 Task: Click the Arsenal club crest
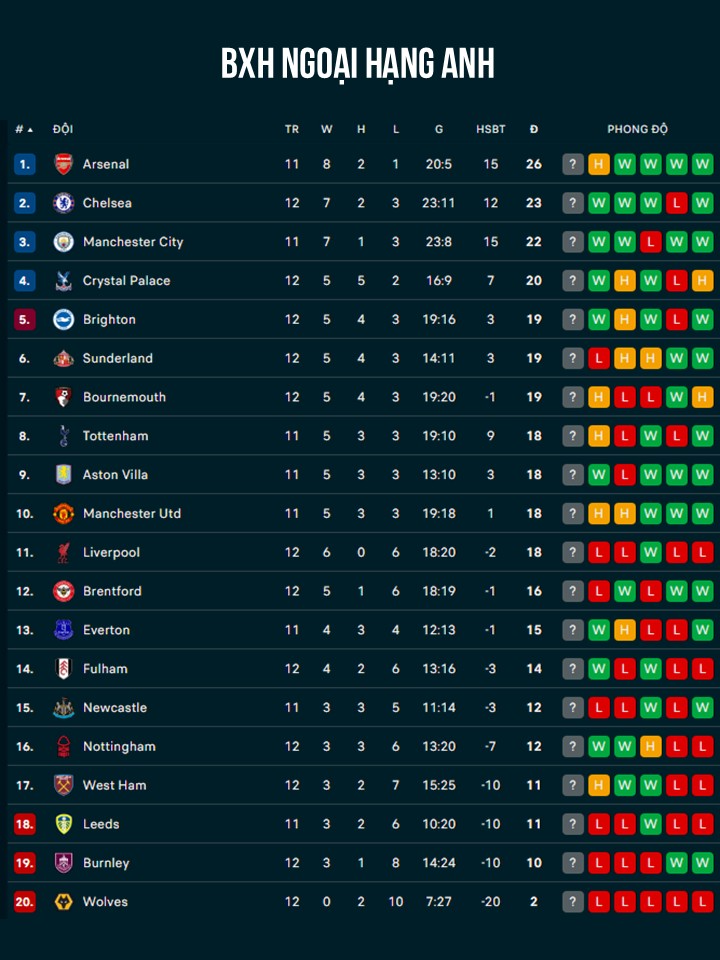(x=63, y=164)
